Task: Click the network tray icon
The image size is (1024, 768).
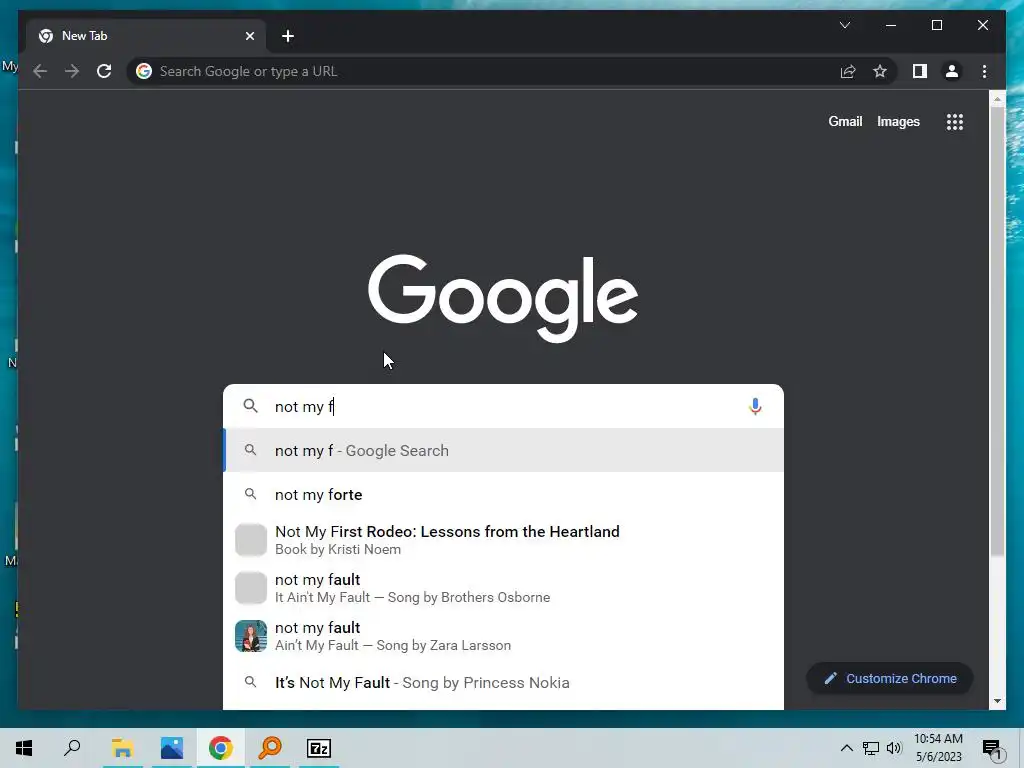Action: [x=871, y=748]
